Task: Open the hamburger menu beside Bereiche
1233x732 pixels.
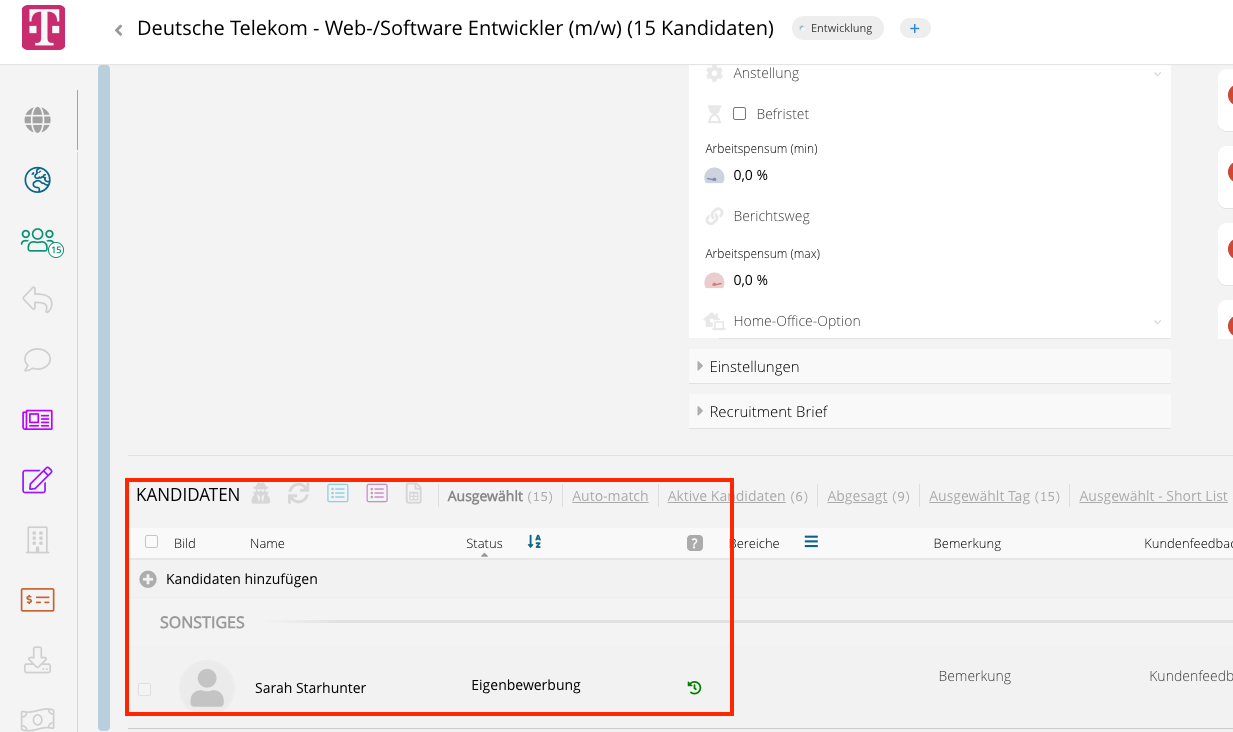Action: tap(811, 542)
